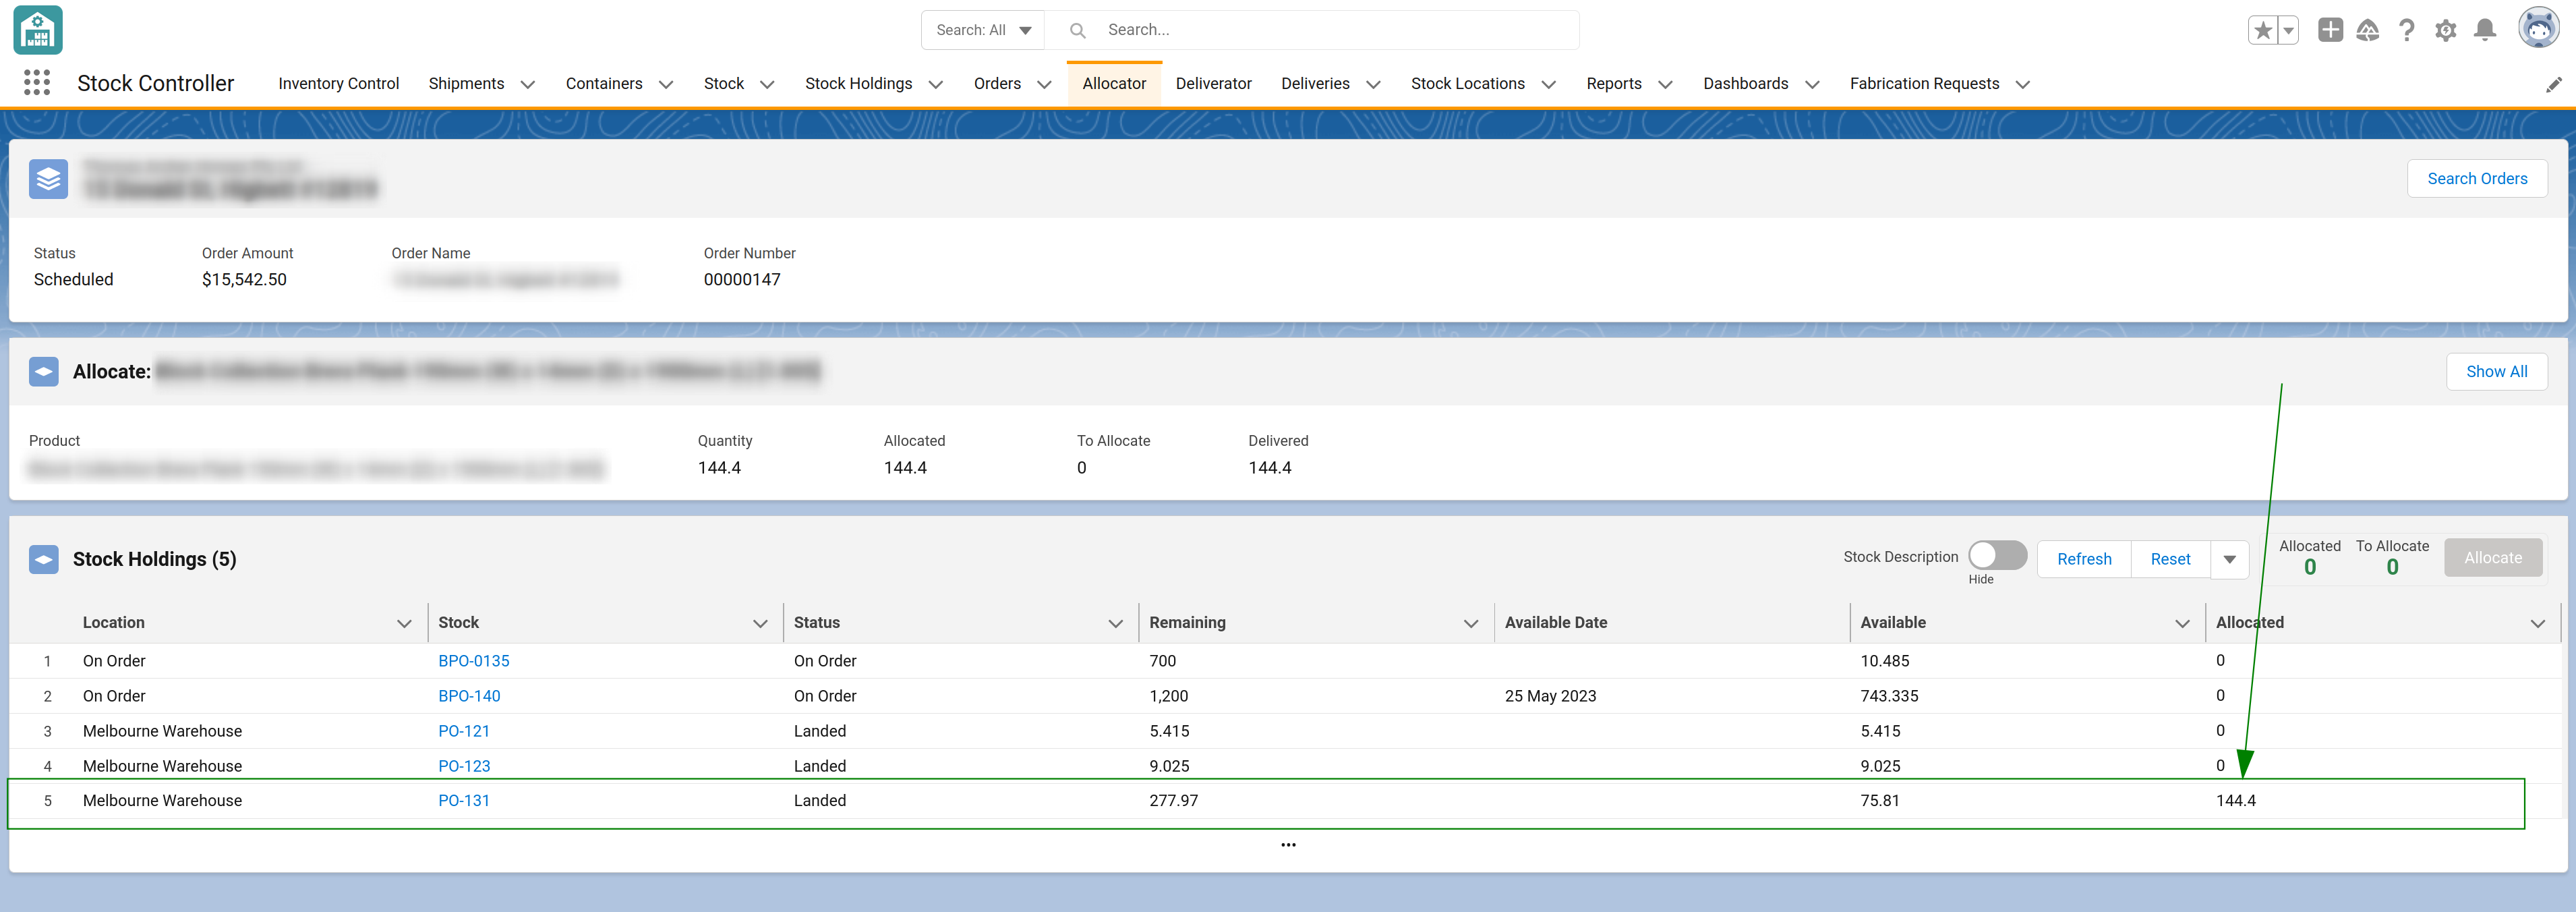
Task: Click the $15,542.50 order amount
Action: (244, 280)
